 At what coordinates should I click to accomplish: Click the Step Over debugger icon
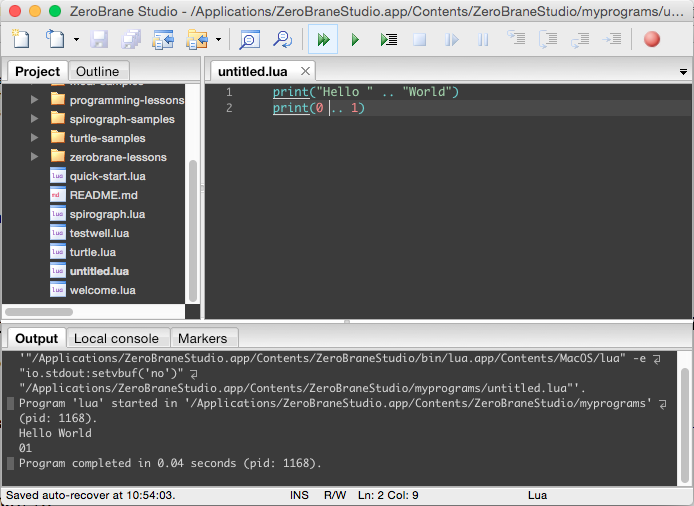point(548,39)
